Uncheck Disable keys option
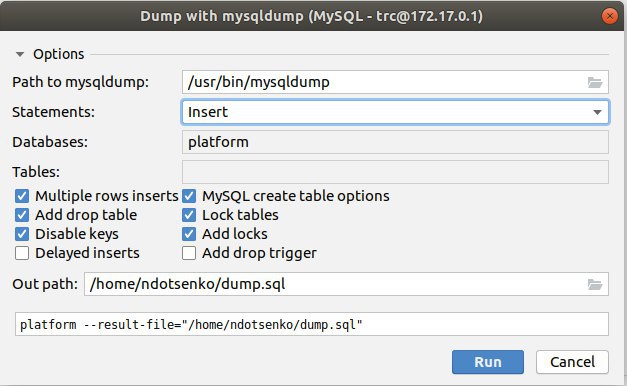 [x=22, y=234]
